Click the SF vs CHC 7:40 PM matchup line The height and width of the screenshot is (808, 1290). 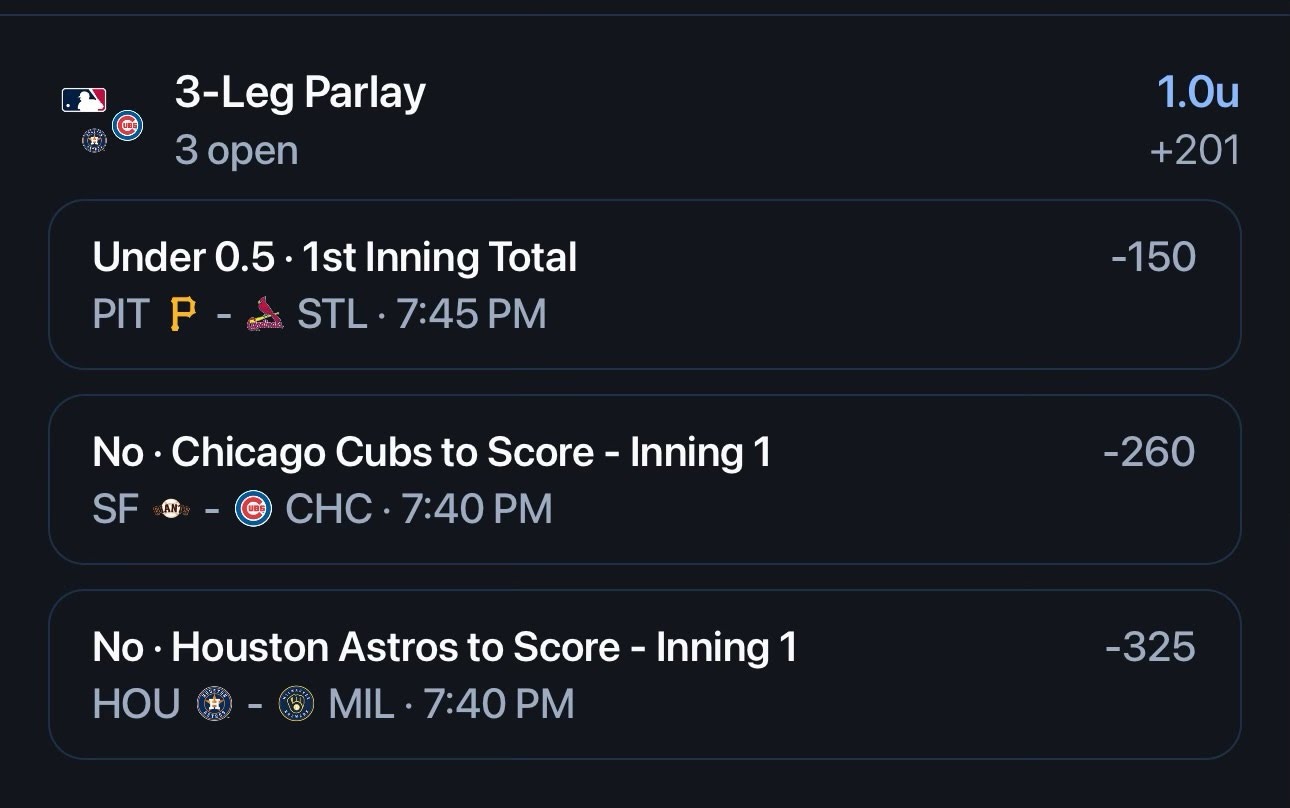322,510
